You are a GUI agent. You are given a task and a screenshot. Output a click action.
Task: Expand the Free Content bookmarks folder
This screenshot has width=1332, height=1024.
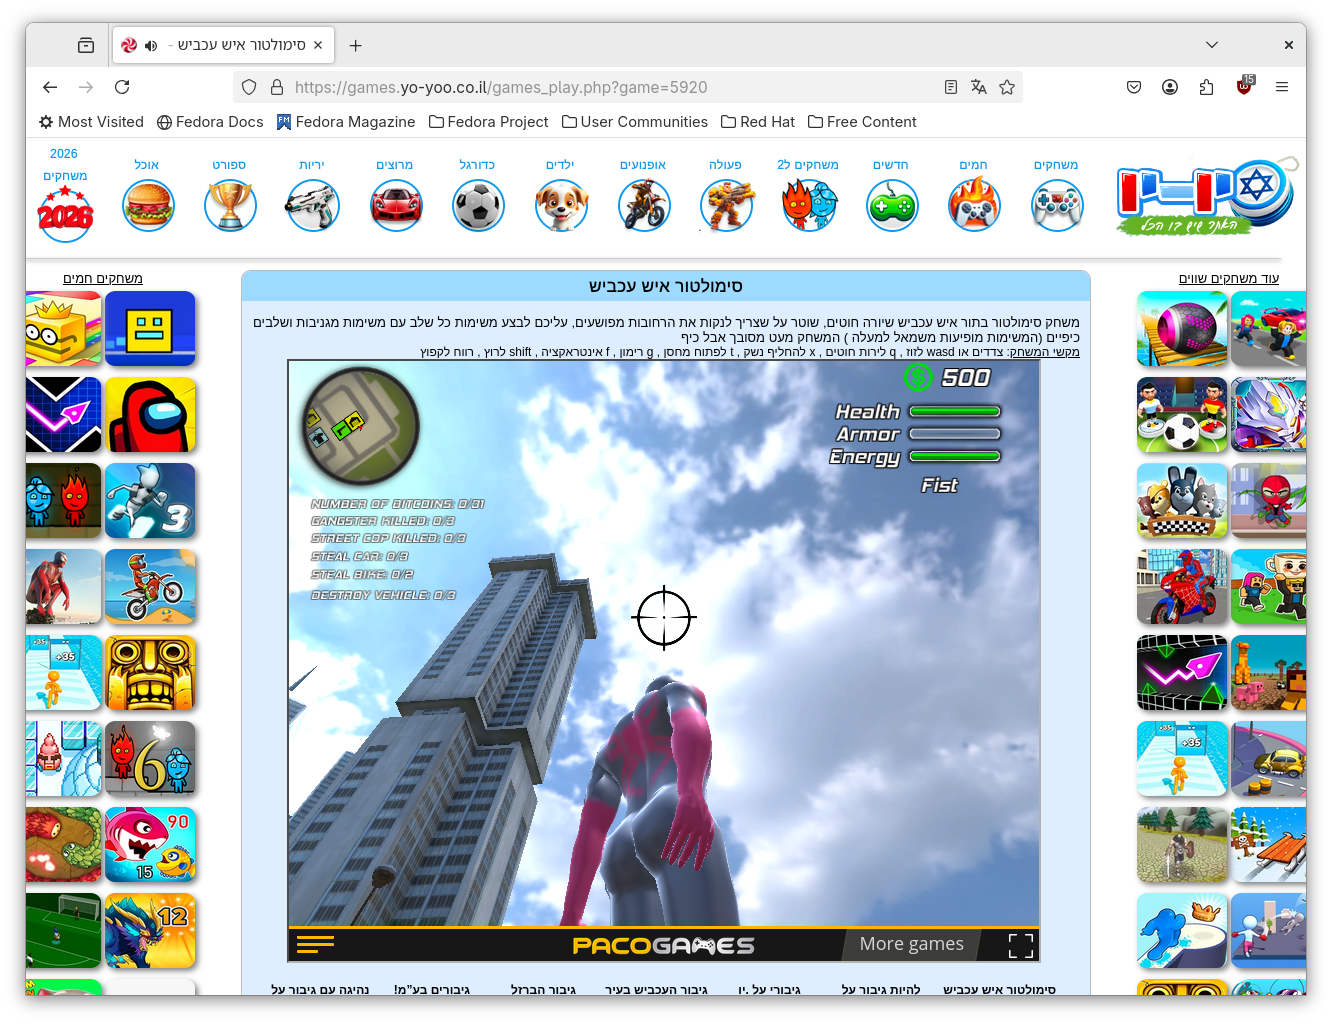click(x=862, y=122)
